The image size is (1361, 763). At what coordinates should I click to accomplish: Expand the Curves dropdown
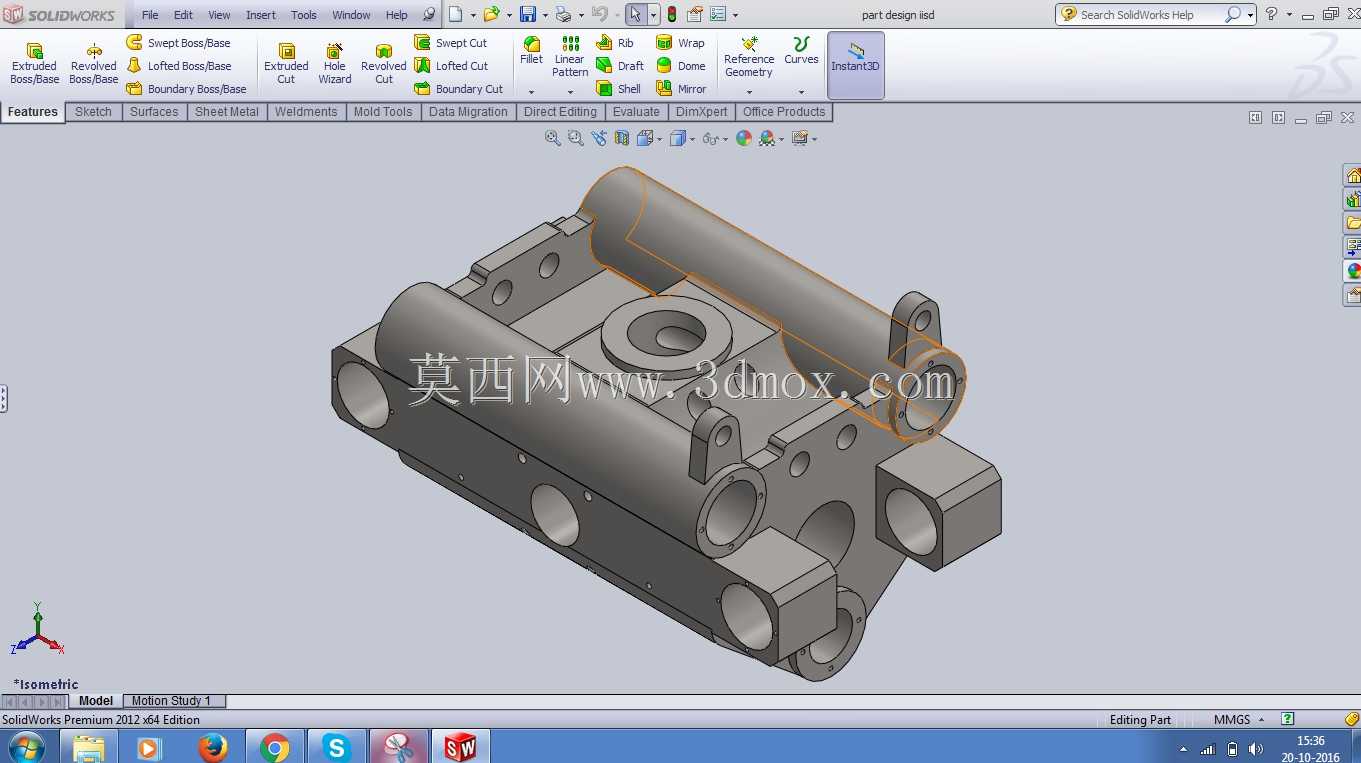coord(801,92)
